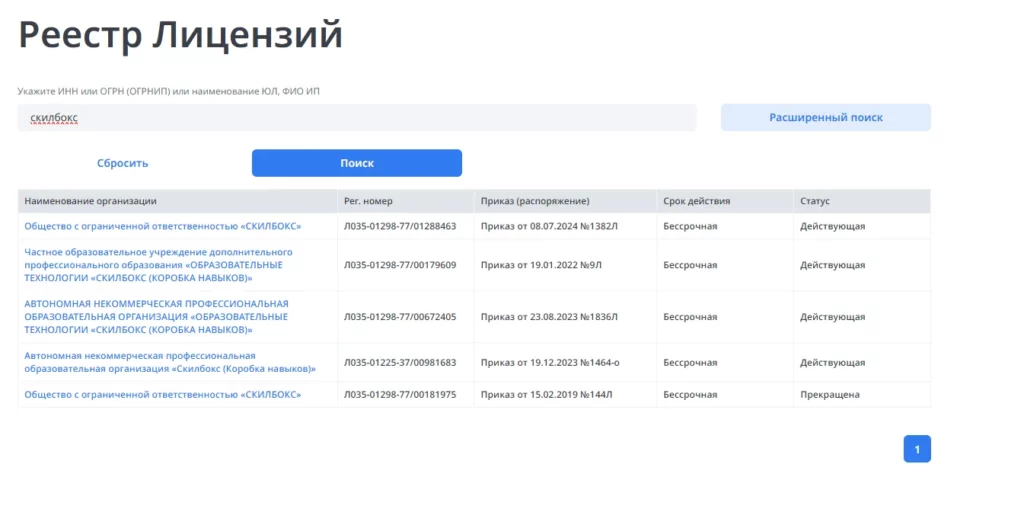Click Действующая status in the №1382Л row
The height and width of the screenshot is (509, 1024).
tap(833, 226)
